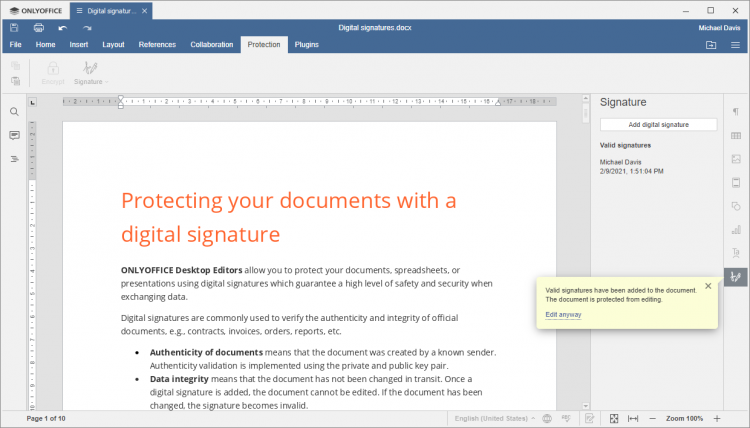Image resolution: width=750 pixels, height=428 pixels.
Task: Click the scroll down arrow
Action: point(585,406)
